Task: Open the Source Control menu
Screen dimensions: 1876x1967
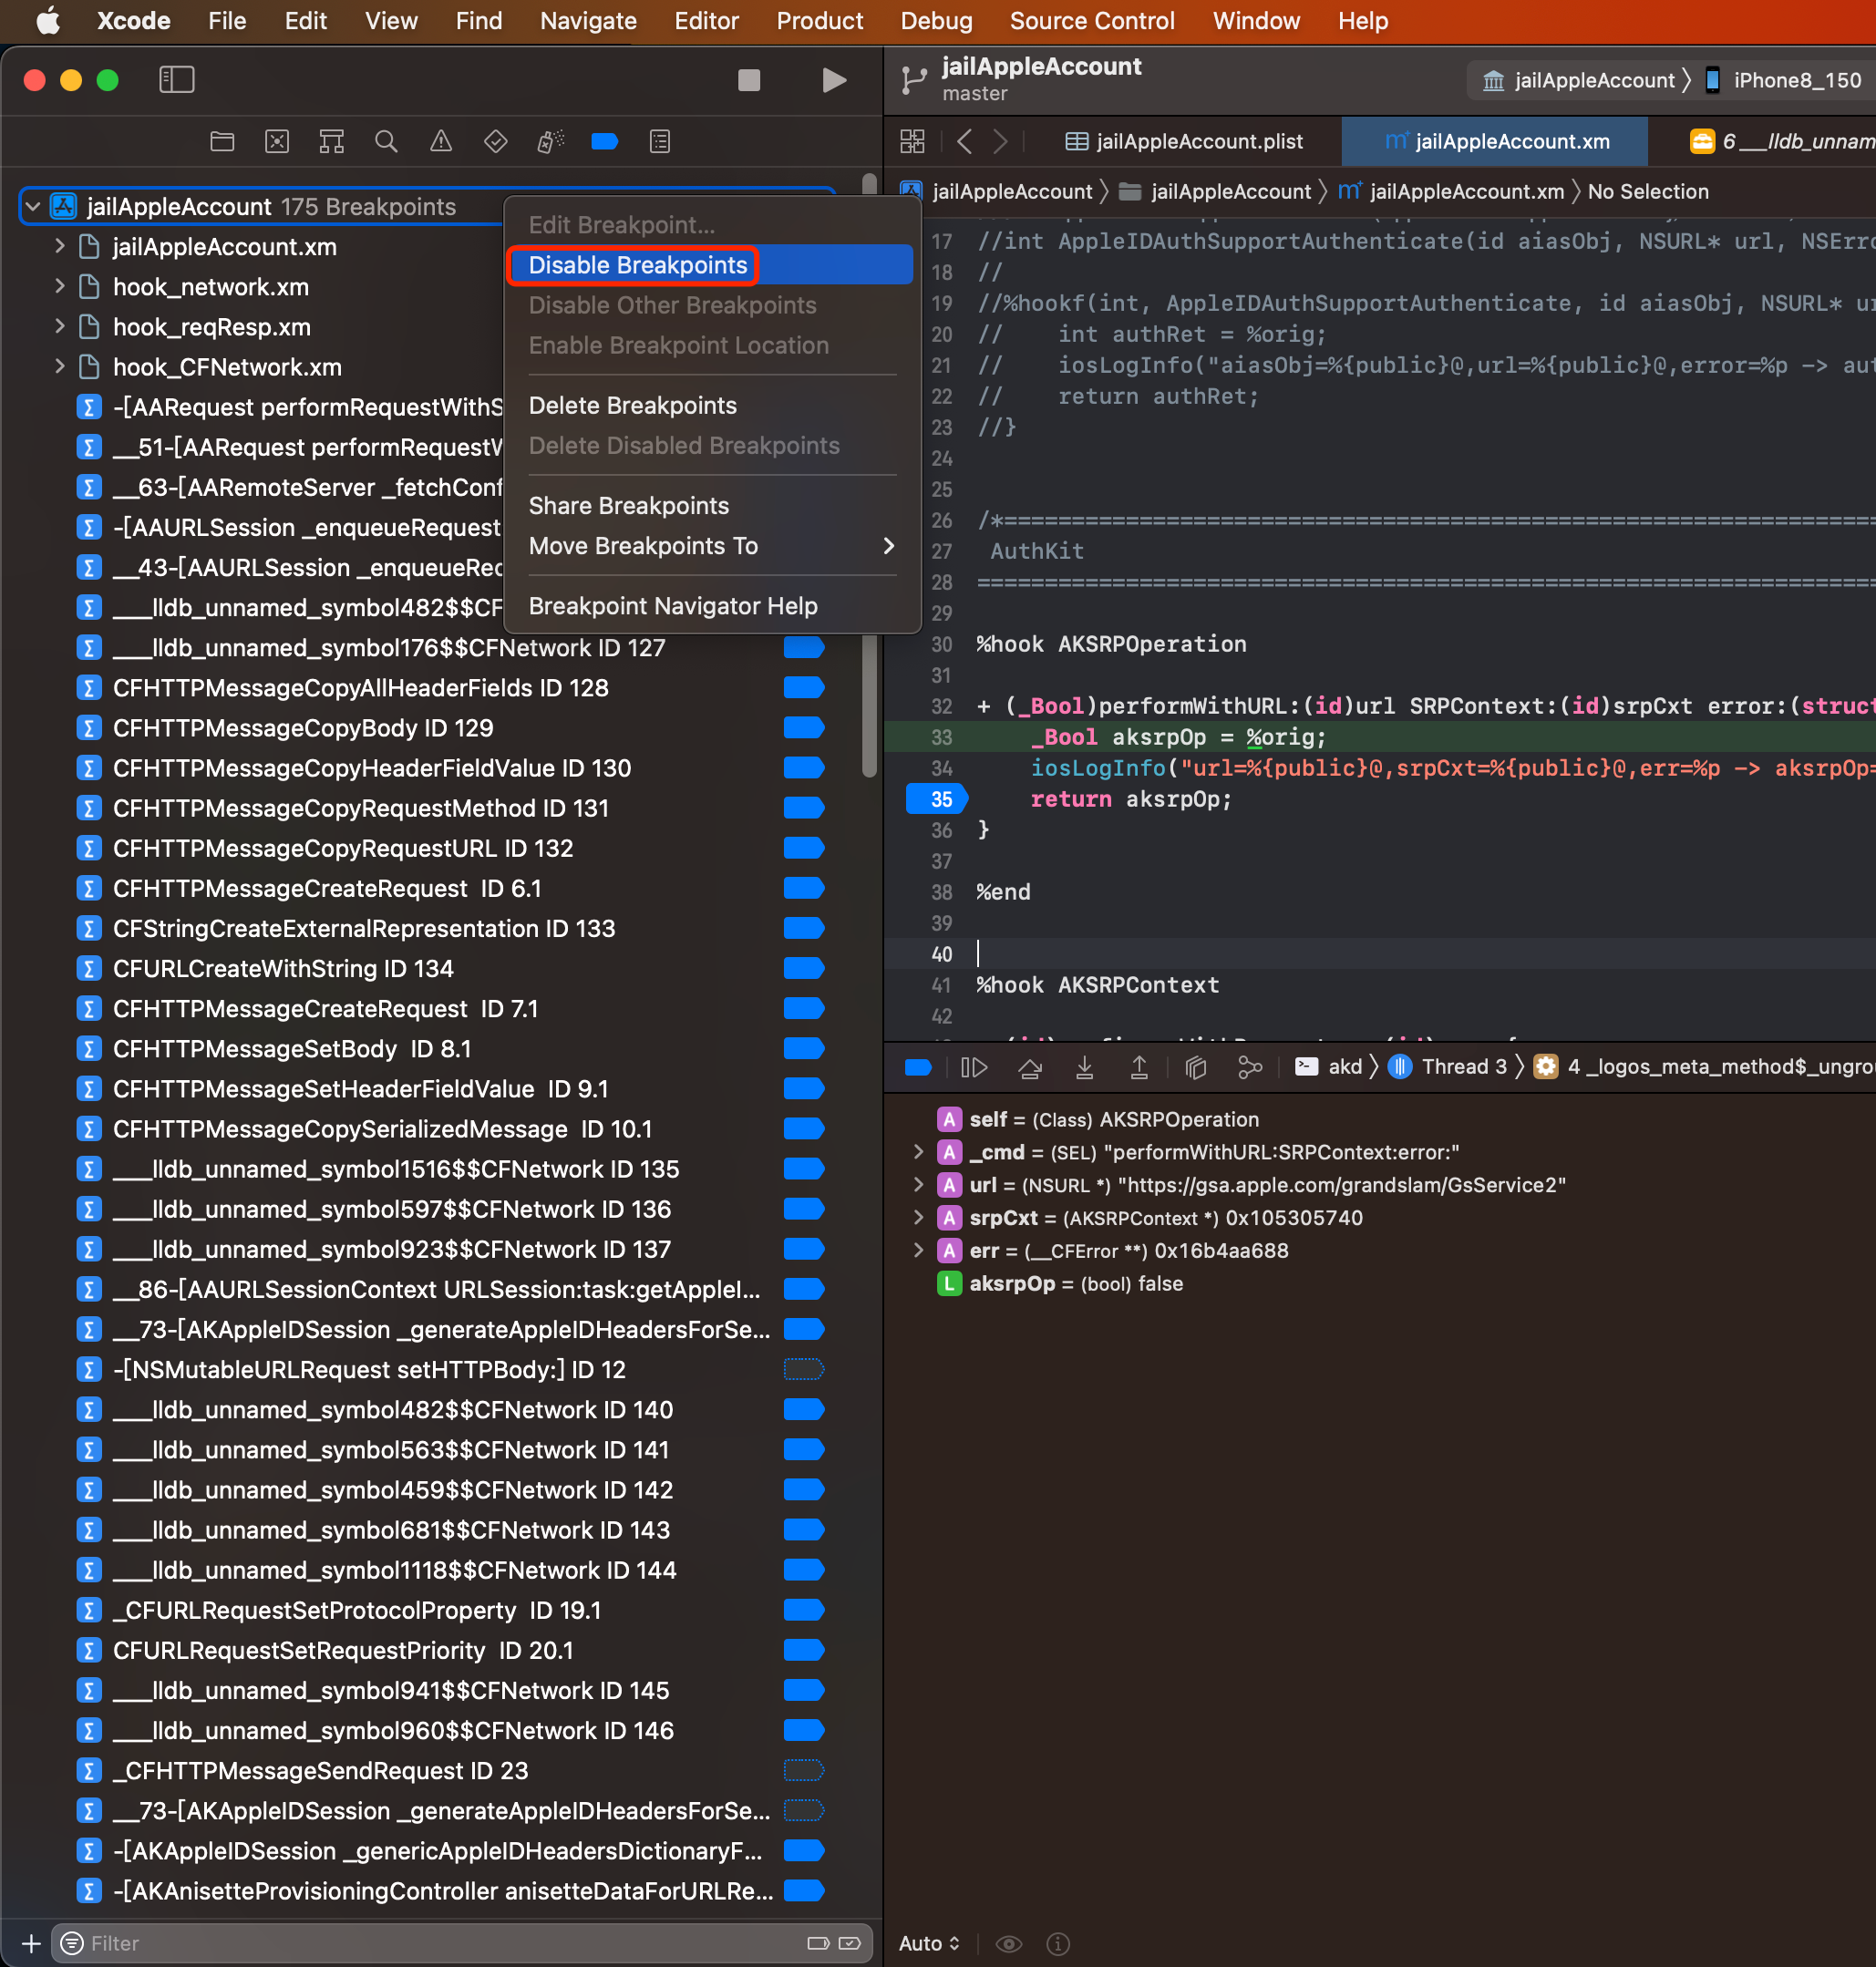Action: [x=1092, y=21]
